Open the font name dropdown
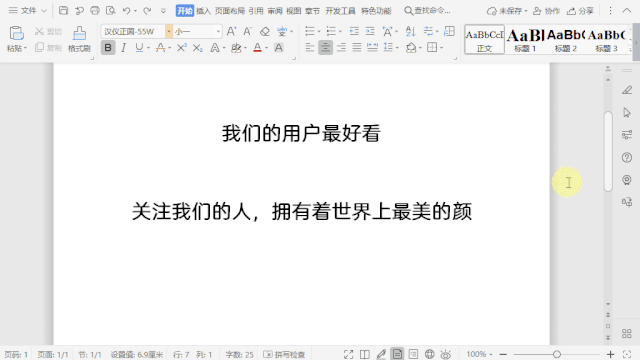Viewport: 640px width, 360px height. pos(169,31)
